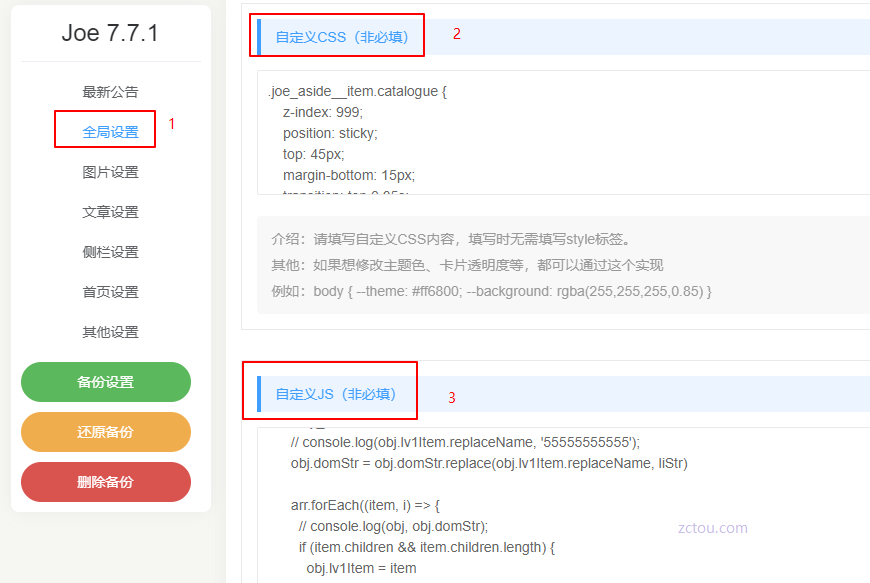This screenshot has width=870, height=583.
Task: Click the zctou.com watermark link
Action: [x=712, y=528]
